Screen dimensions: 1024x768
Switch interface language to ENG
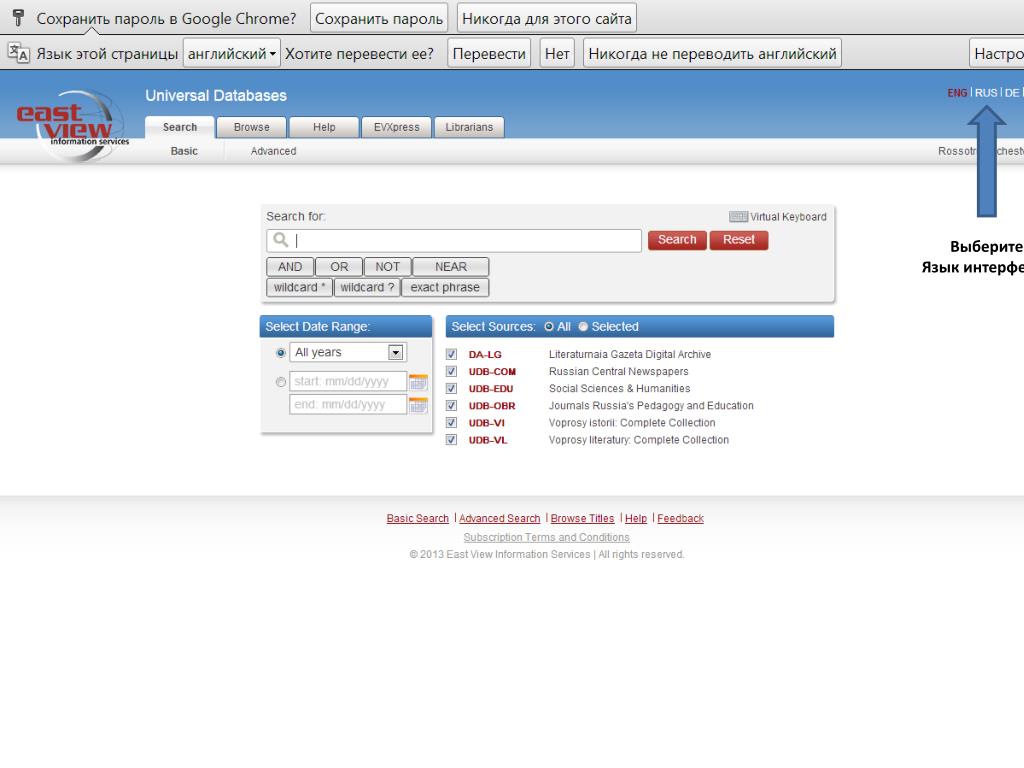tap(957, 93)
